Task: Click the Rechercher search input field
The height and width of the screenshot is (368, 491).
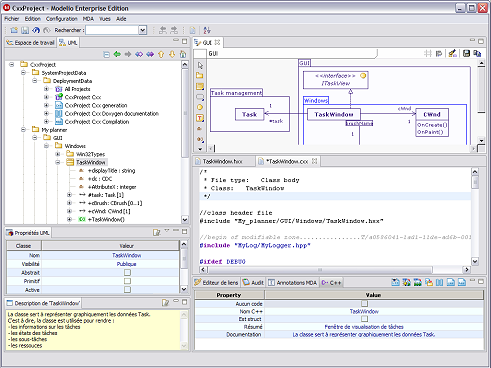Action: 112,30
